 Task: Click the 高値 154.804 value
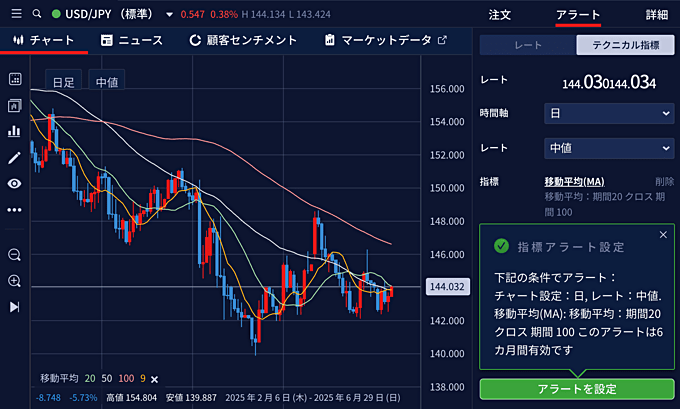click(131, 398)
